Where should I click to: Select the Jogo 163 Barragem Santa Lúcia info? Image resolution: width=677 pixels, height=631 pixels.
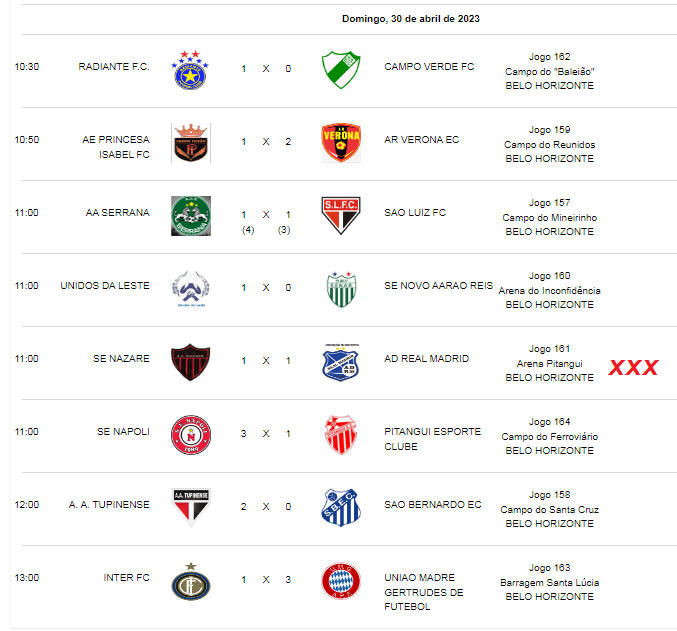point(550,582)
